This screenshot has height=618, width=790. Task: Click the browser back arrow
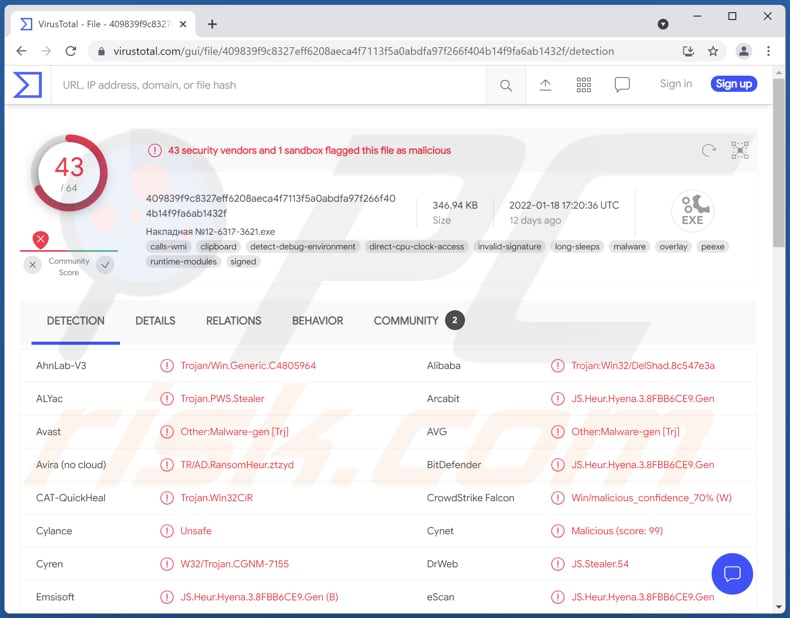pos(21,51)
